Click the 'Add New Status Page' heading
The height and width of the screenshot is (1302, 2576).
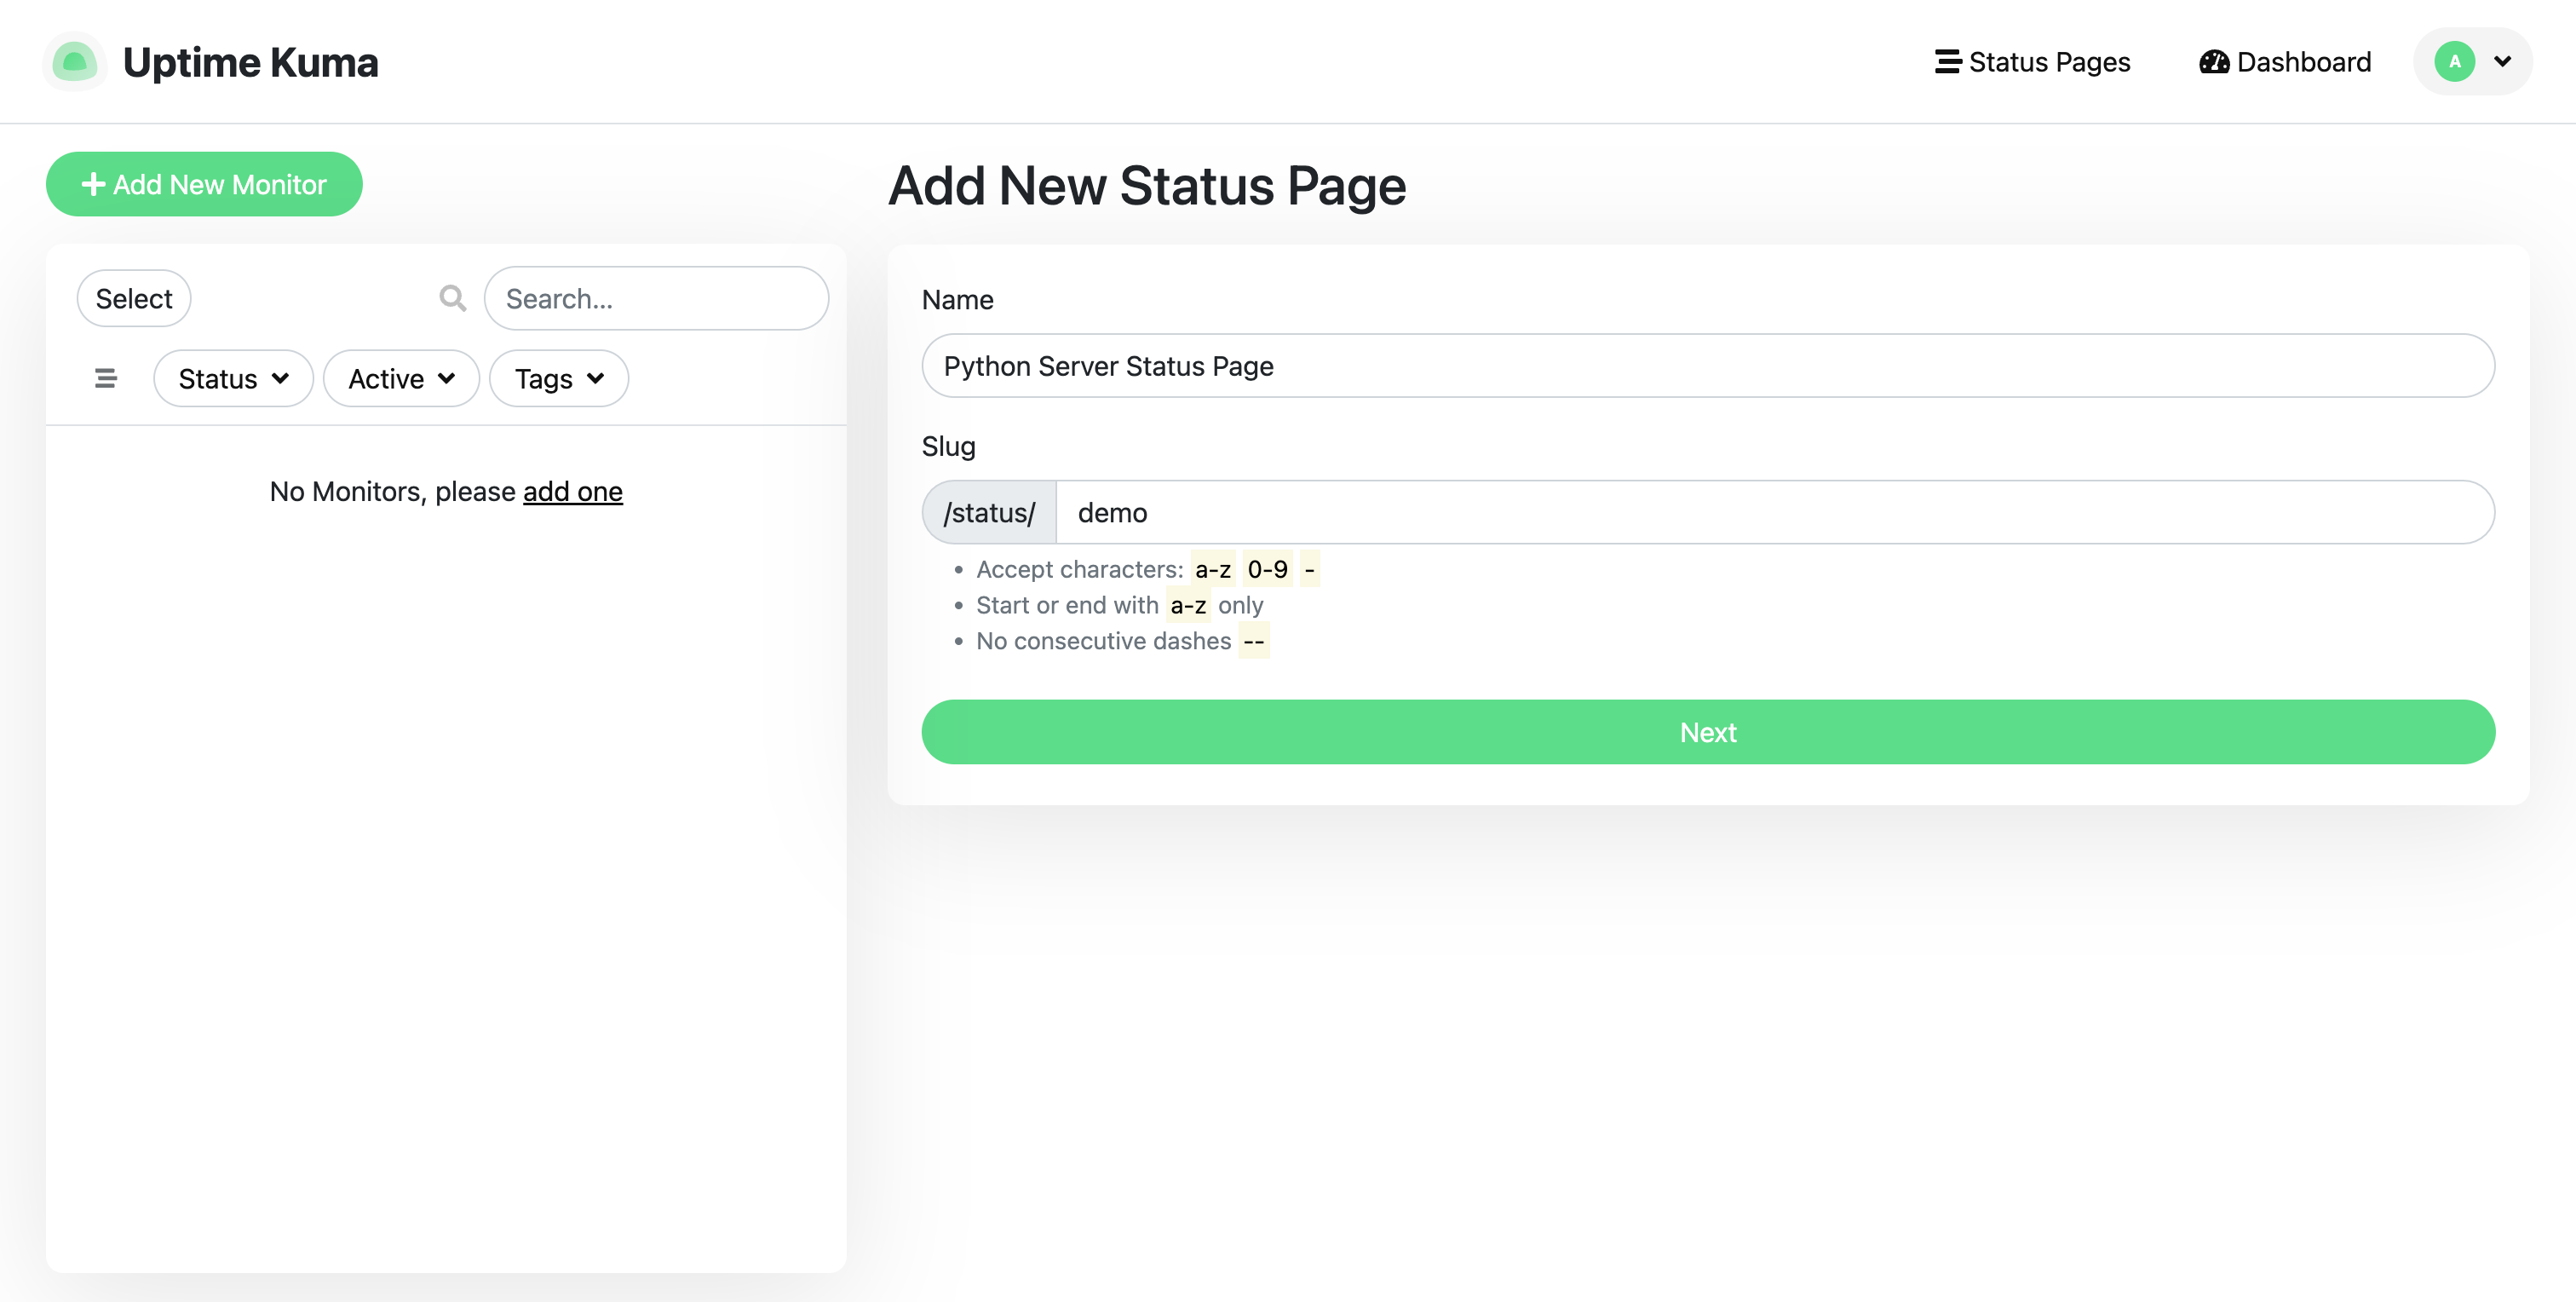click(1147, 186)
